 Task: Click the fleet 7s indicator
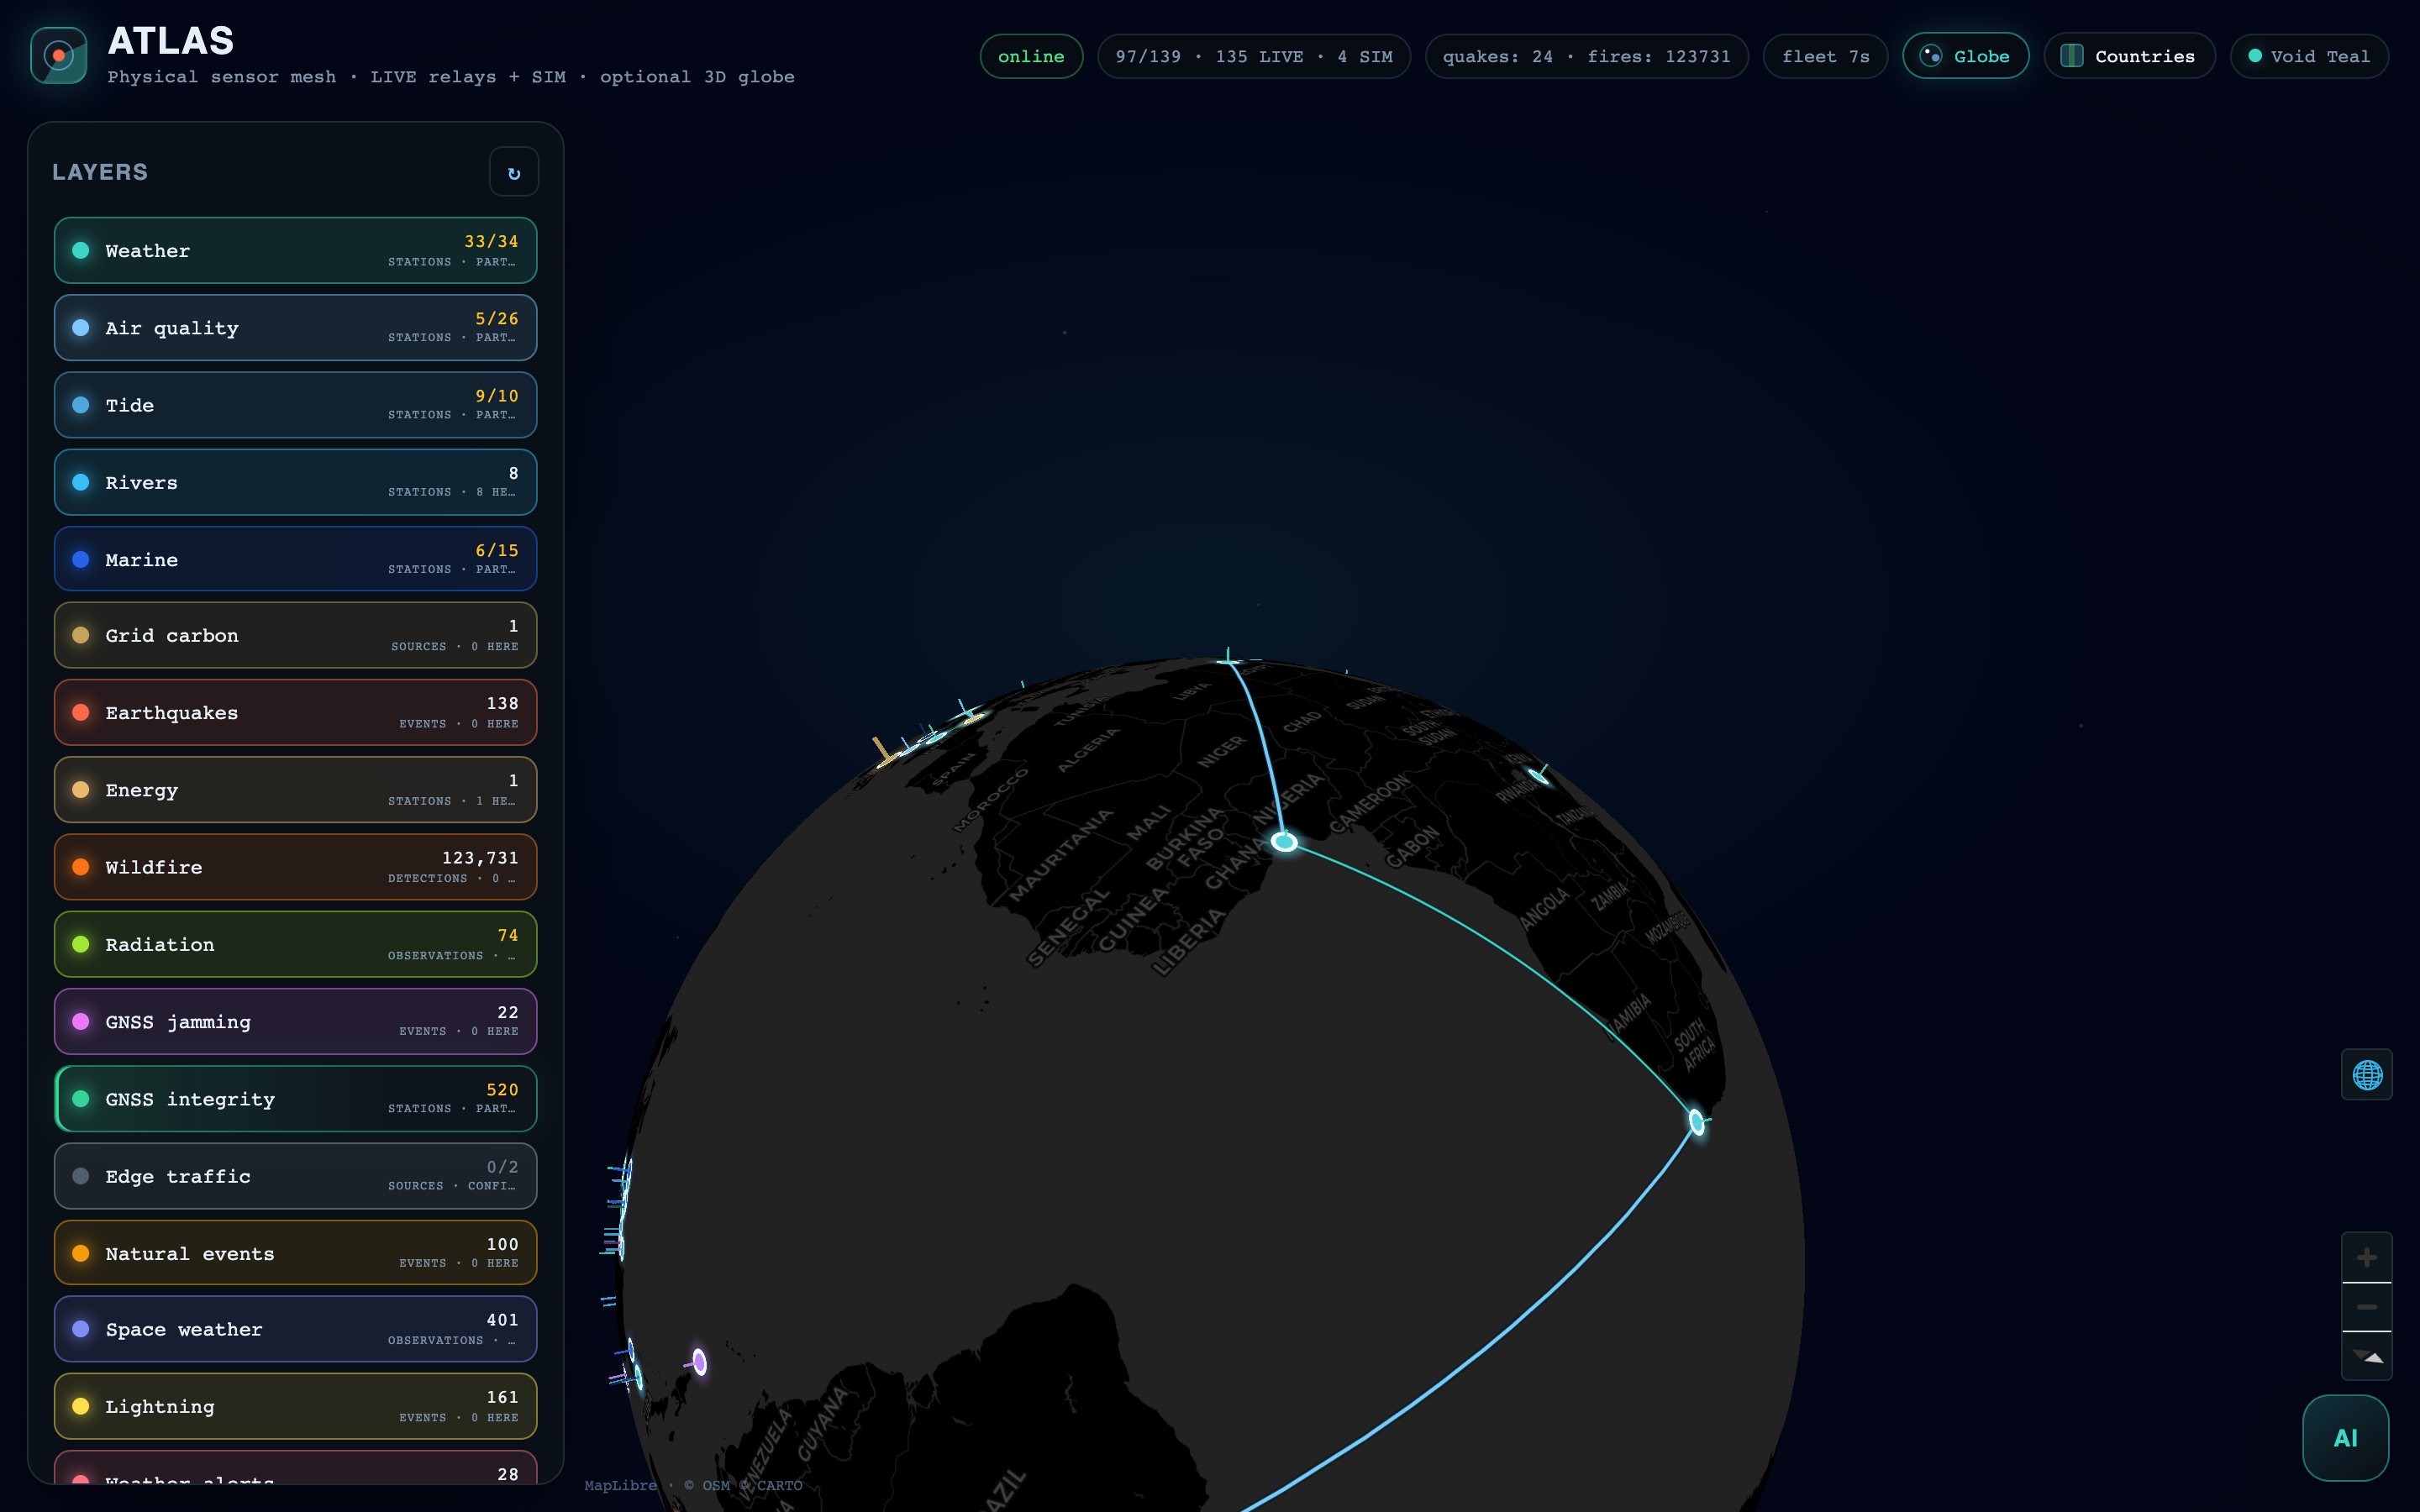coord(1825,56)
